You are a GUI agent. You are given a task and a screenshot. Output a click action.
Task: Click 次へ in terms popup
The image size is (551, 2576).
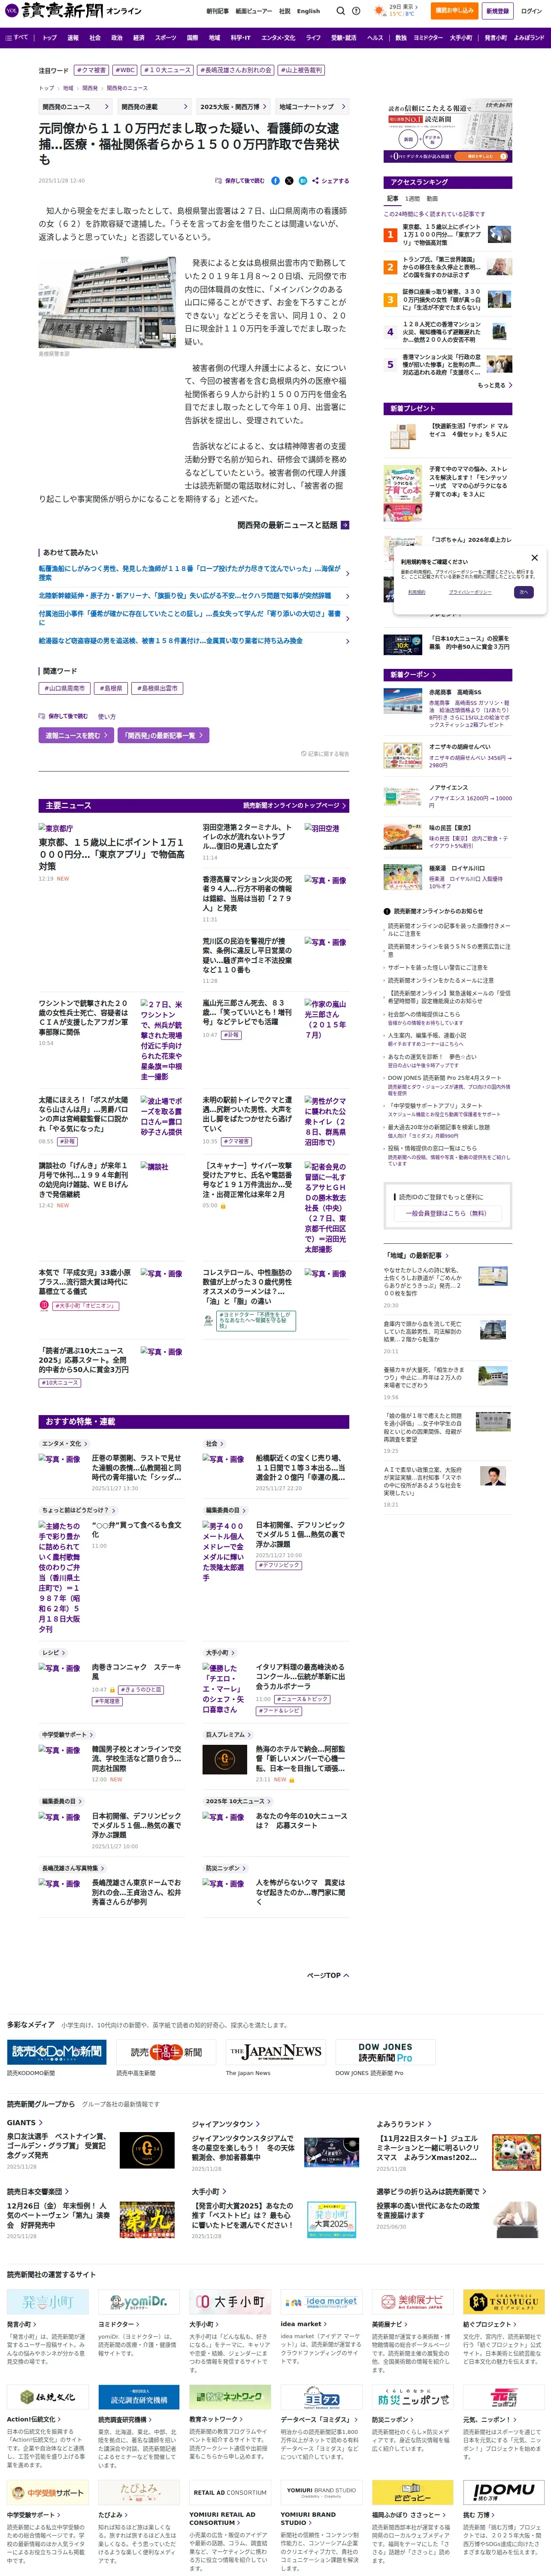[523, 592]
